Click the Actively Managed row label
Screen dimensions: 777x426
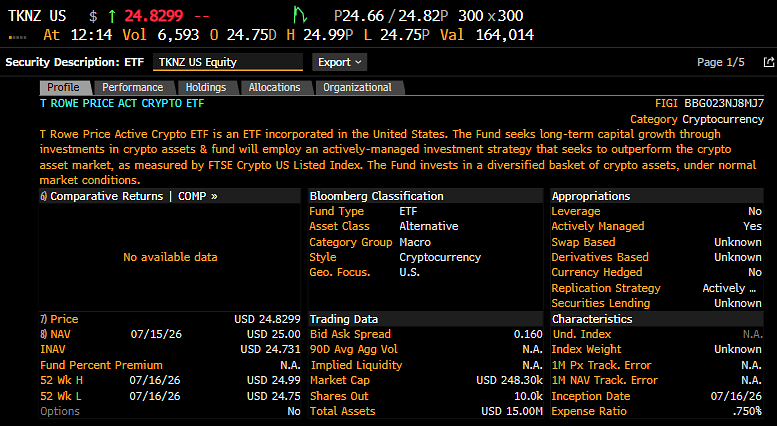pyautogui.click(x=598, y=226)
